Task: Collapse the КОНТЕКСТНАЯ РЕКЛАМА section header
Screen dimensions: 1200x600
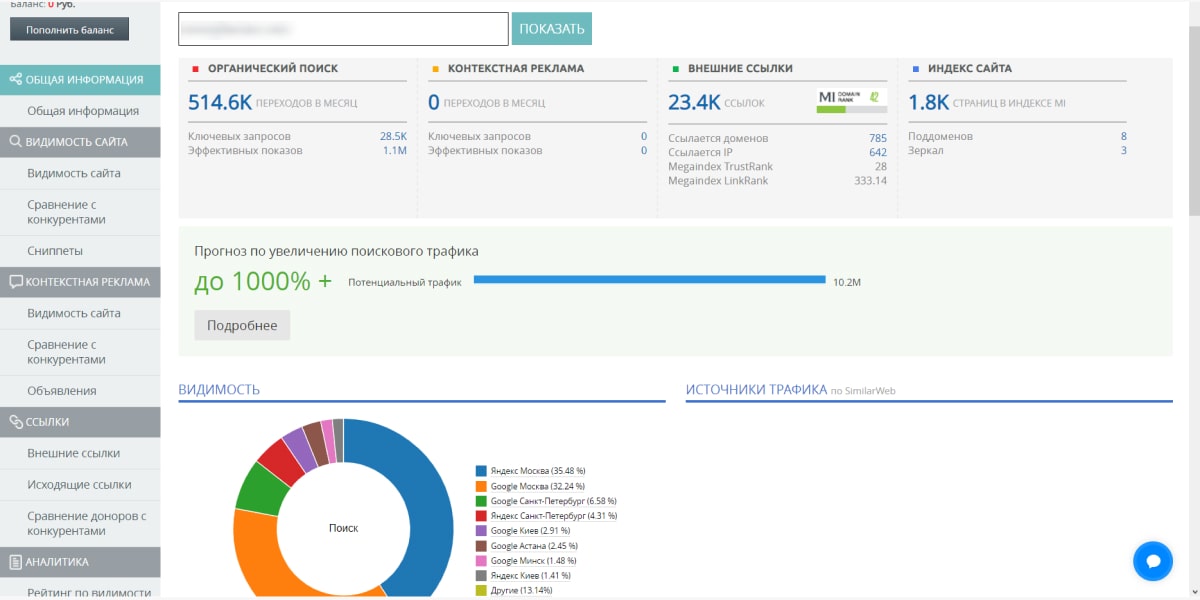Action: click(x=80, y=282)
